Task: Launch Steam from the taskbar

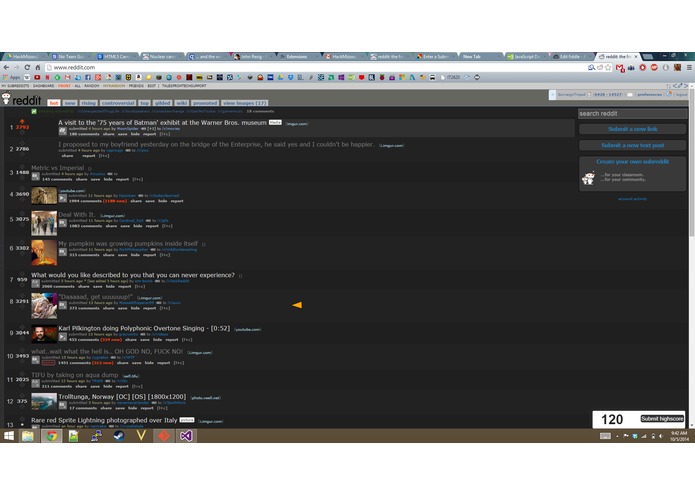Action: pos(118,436)
